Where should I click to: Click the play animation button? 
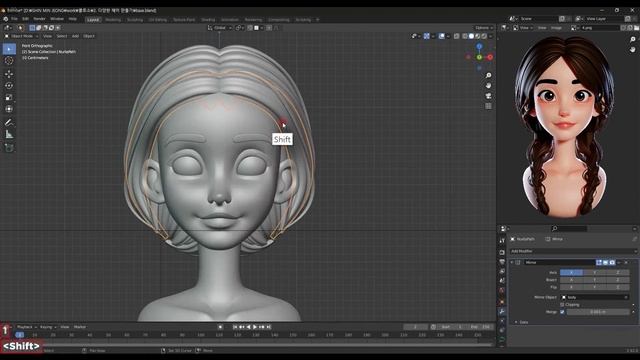tap(255, 327)
